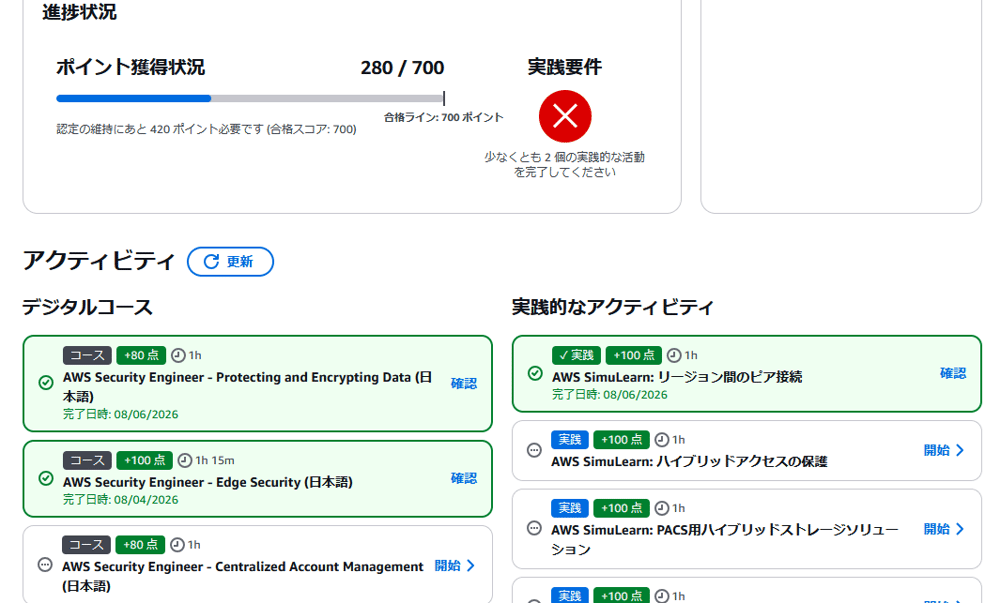This screenshot has height=603, width=1000.
Task: Click the 280 / 700 points text
Action: point(402,68)
